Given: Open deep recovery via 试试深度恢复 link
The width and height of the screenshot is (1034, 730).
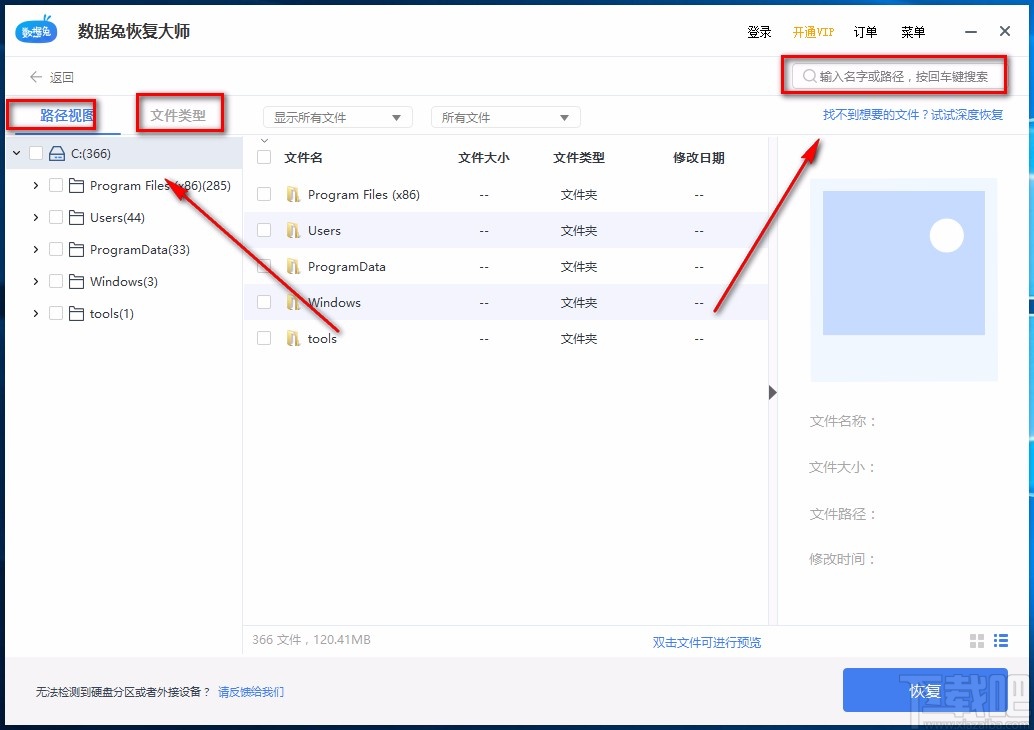Looking at the screenshot, I should point(961,114).
